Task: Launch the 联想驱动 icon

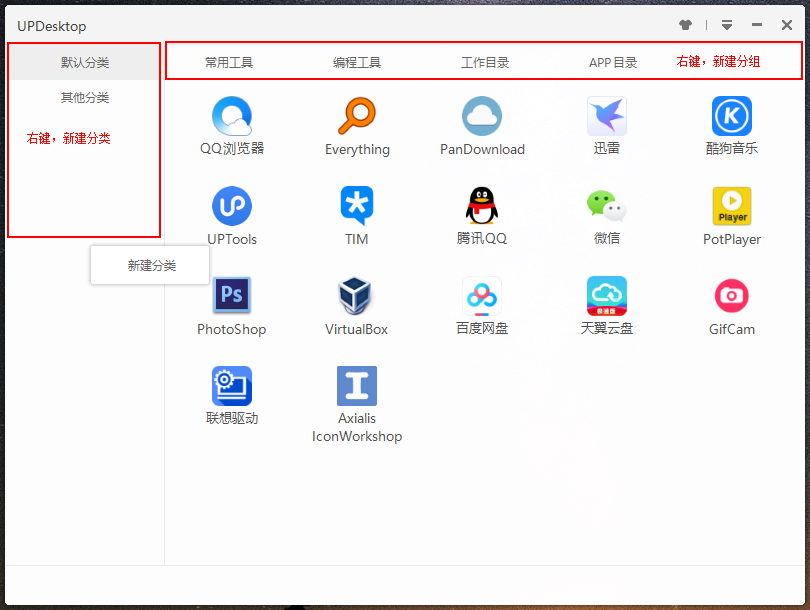Action: [232, 386]
